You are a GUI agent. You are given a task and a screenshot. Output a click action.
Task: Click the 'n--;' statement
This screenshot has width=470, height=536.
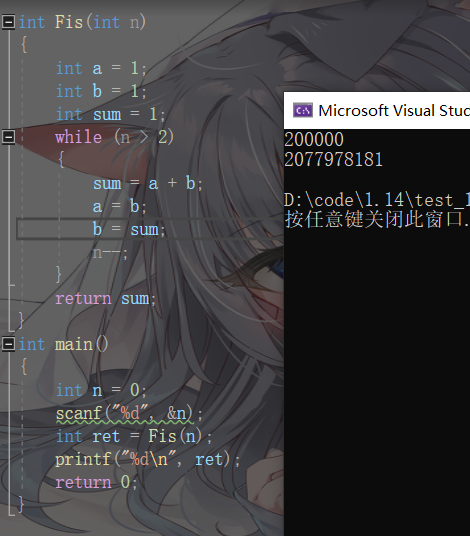(110, 253)
